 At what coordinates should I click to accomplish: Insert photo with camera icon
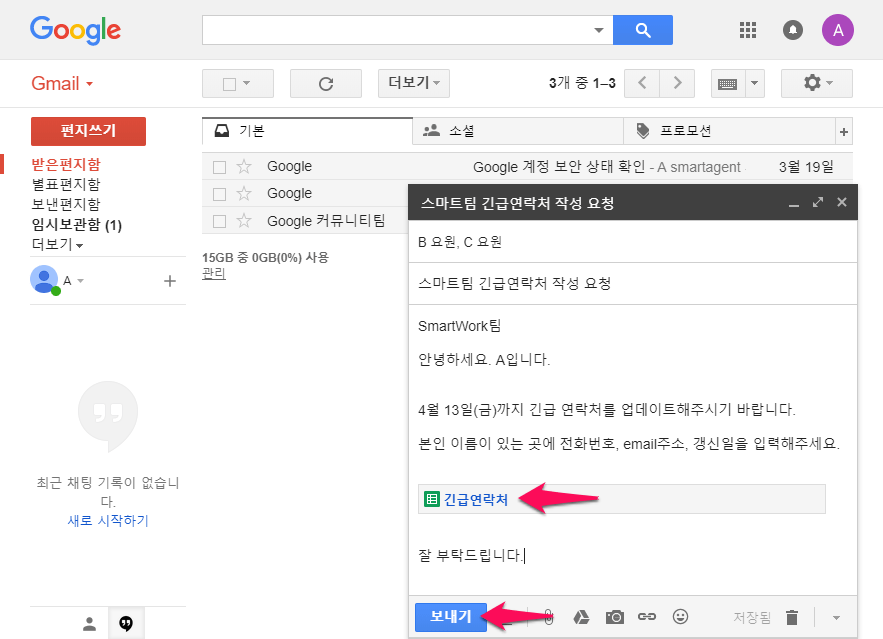(x=614, y=617)
